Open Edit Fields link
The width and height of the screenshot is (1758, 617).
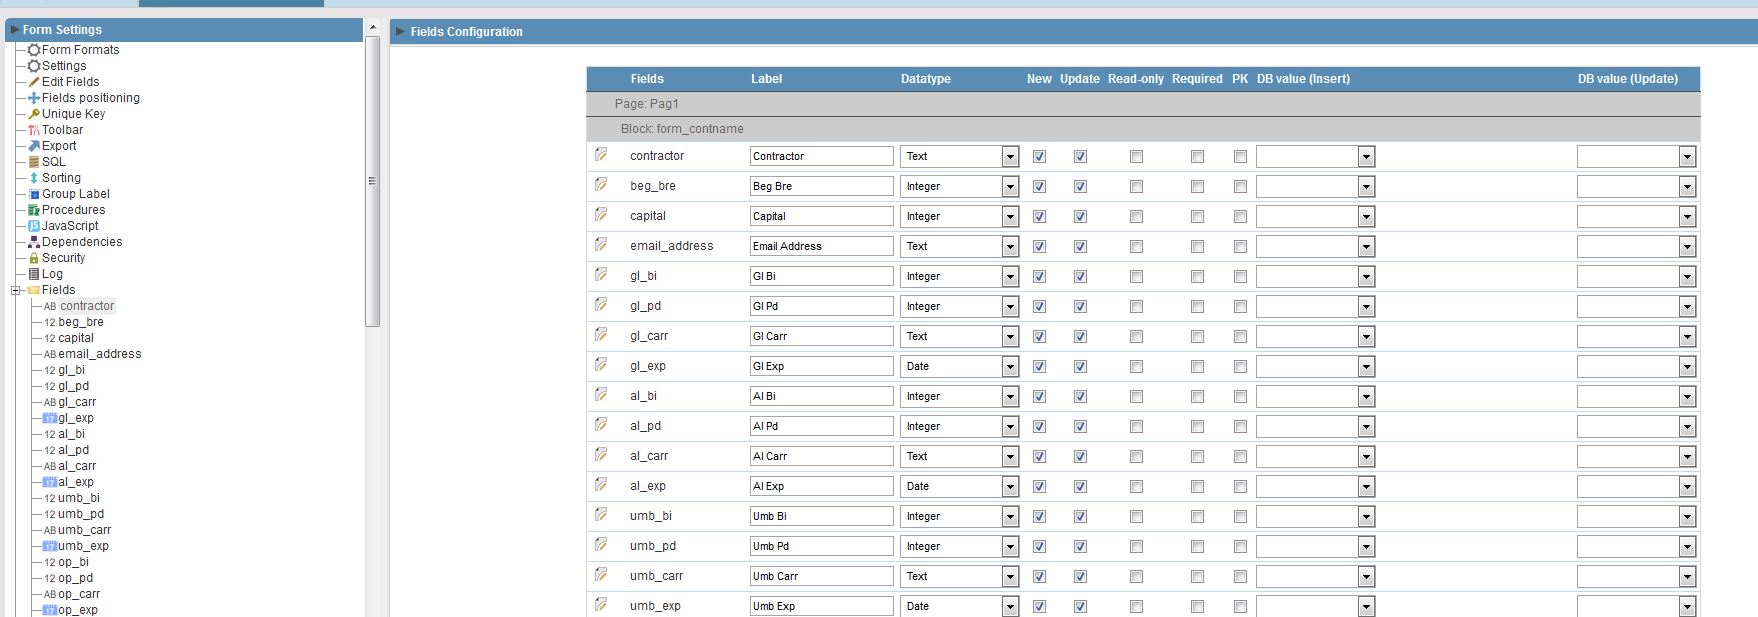click(x=70, y=82)
